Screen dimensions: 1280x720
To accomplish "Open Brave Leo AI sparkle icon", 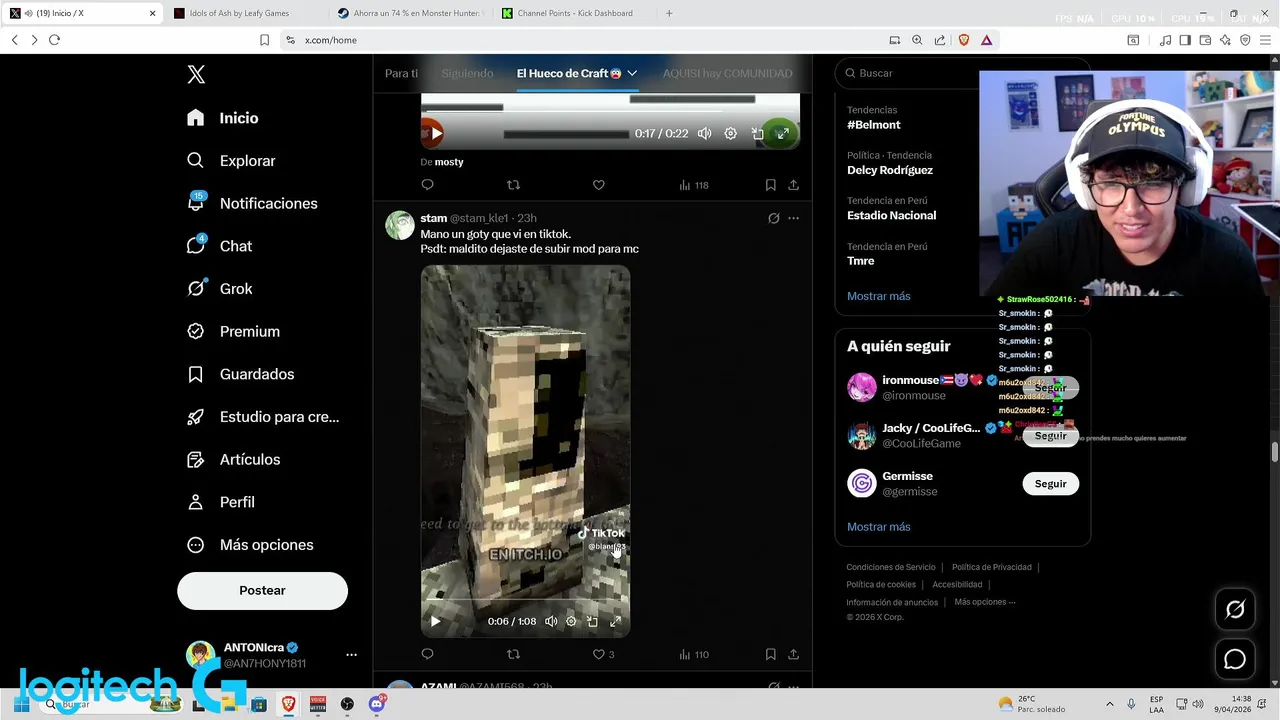I will [x=1225, y=40].
